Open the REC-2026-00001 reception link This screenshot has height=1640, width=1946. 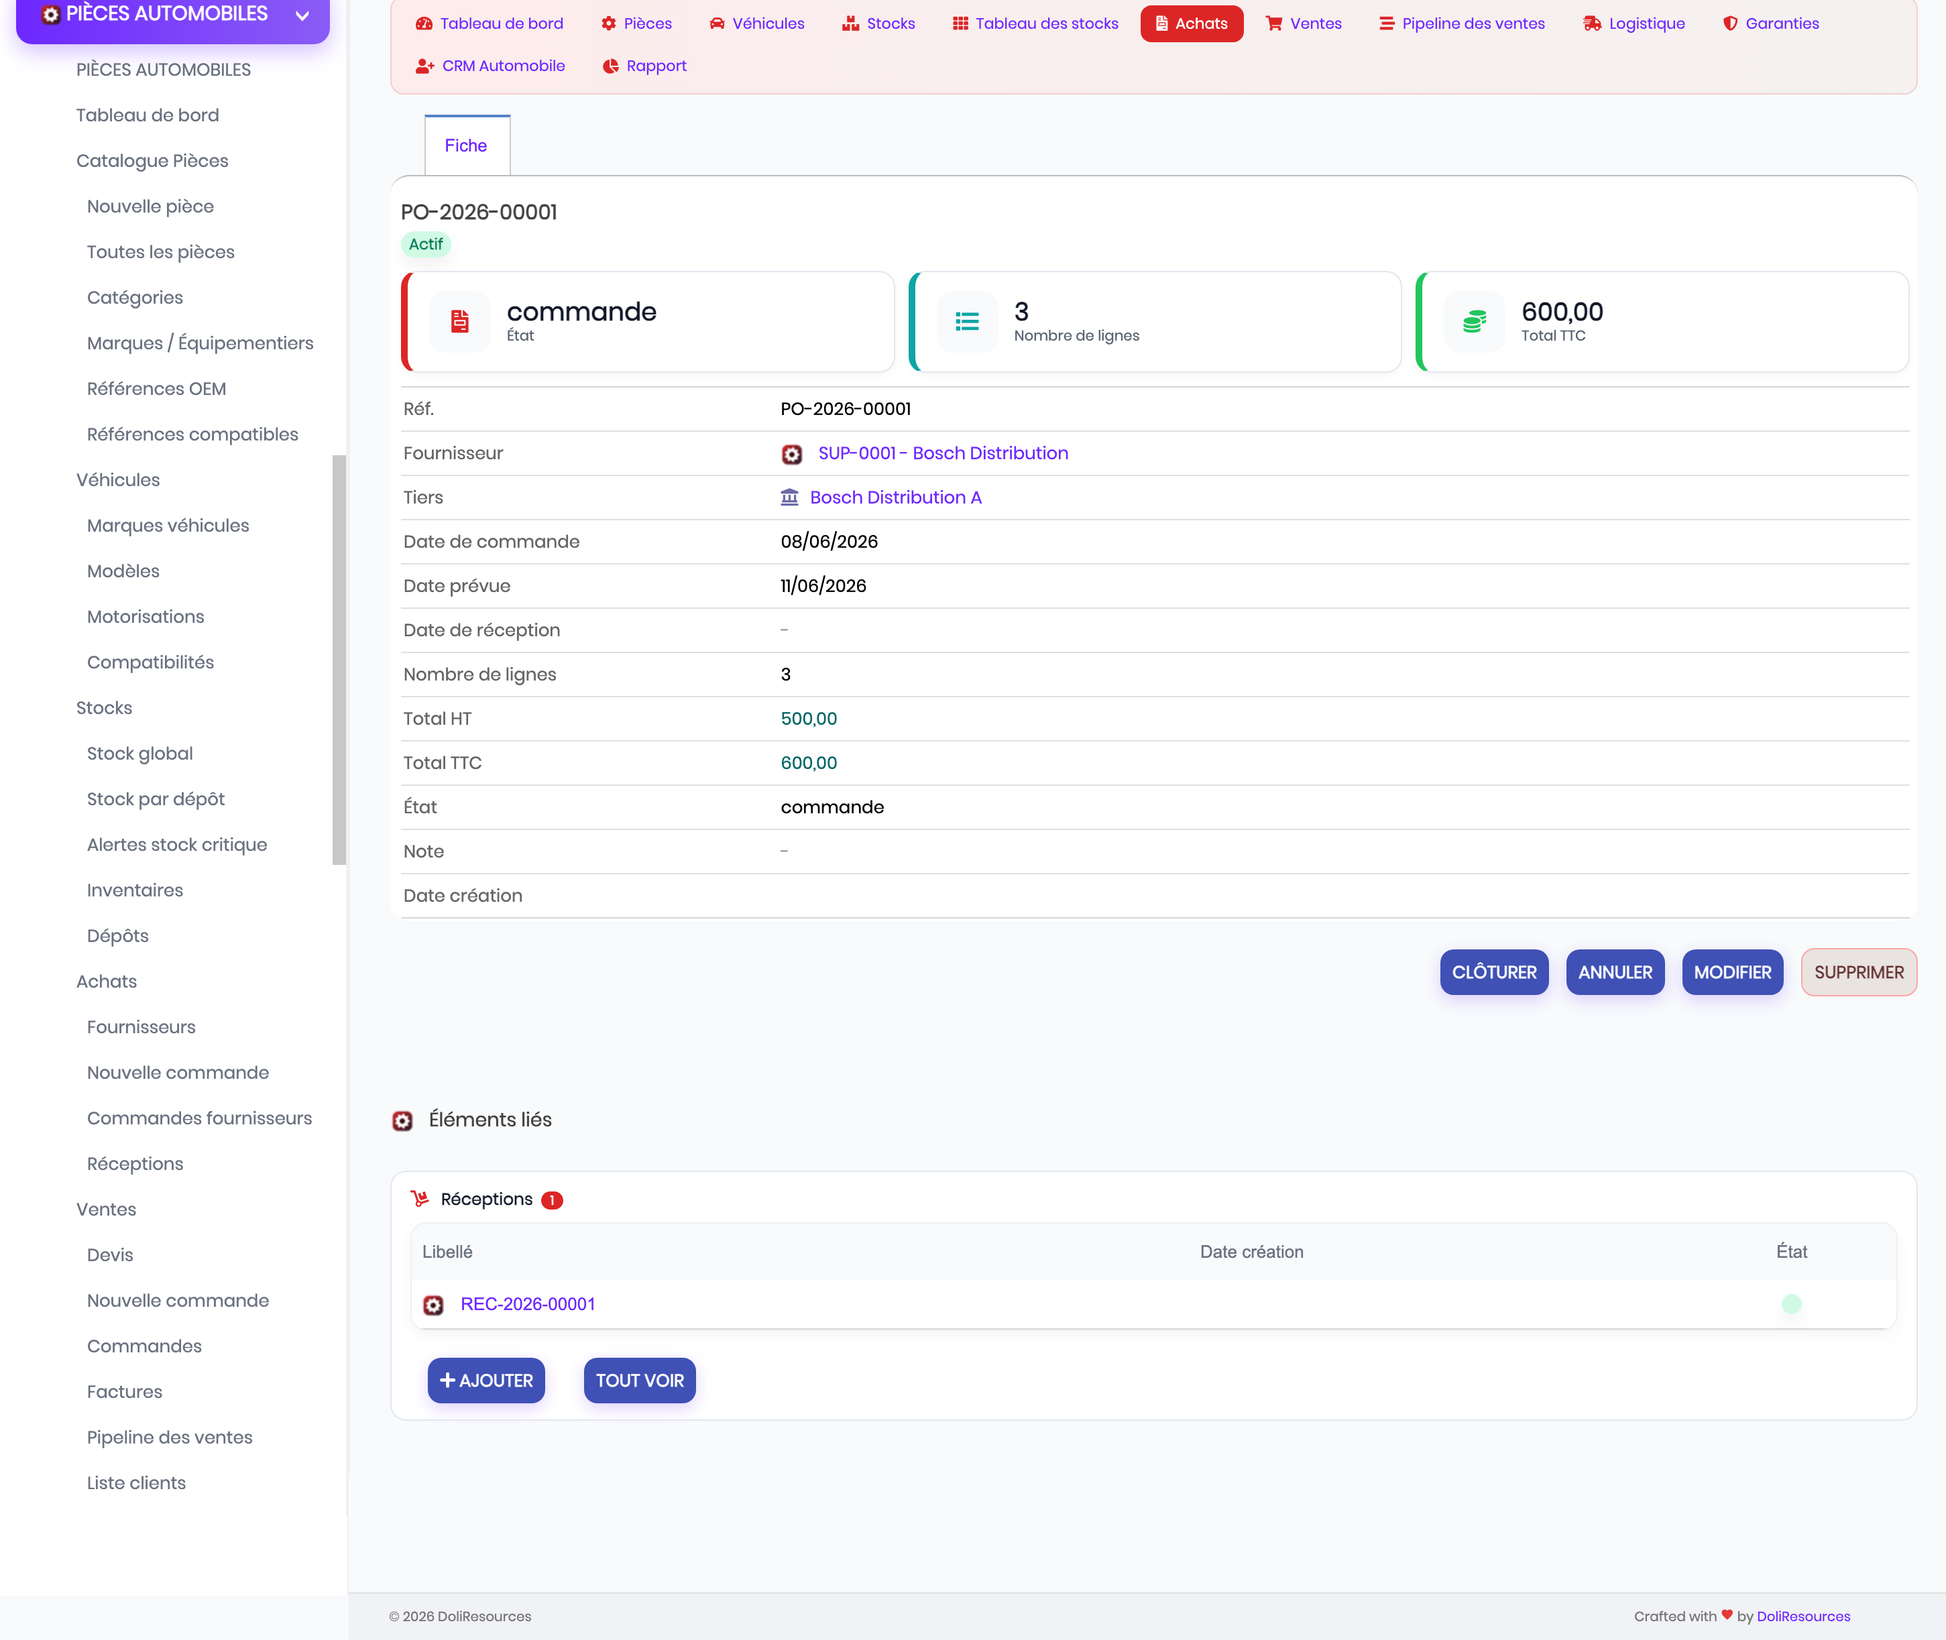point(527,1304)
